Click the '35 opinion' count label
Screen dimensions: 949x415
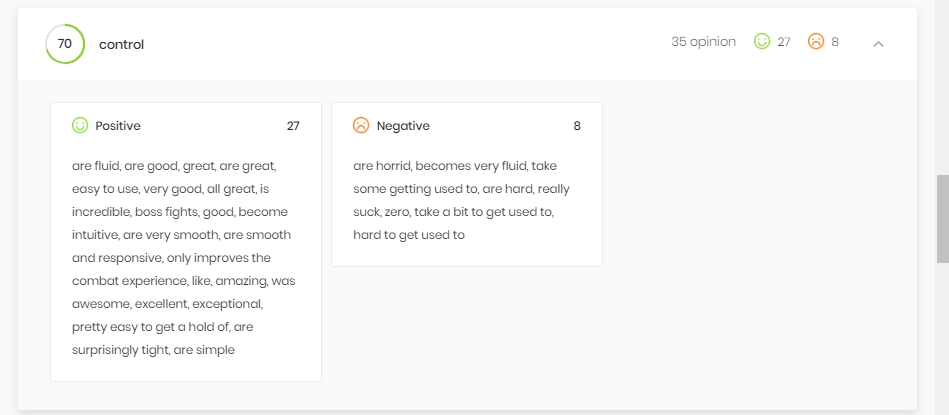click(703, 42)
